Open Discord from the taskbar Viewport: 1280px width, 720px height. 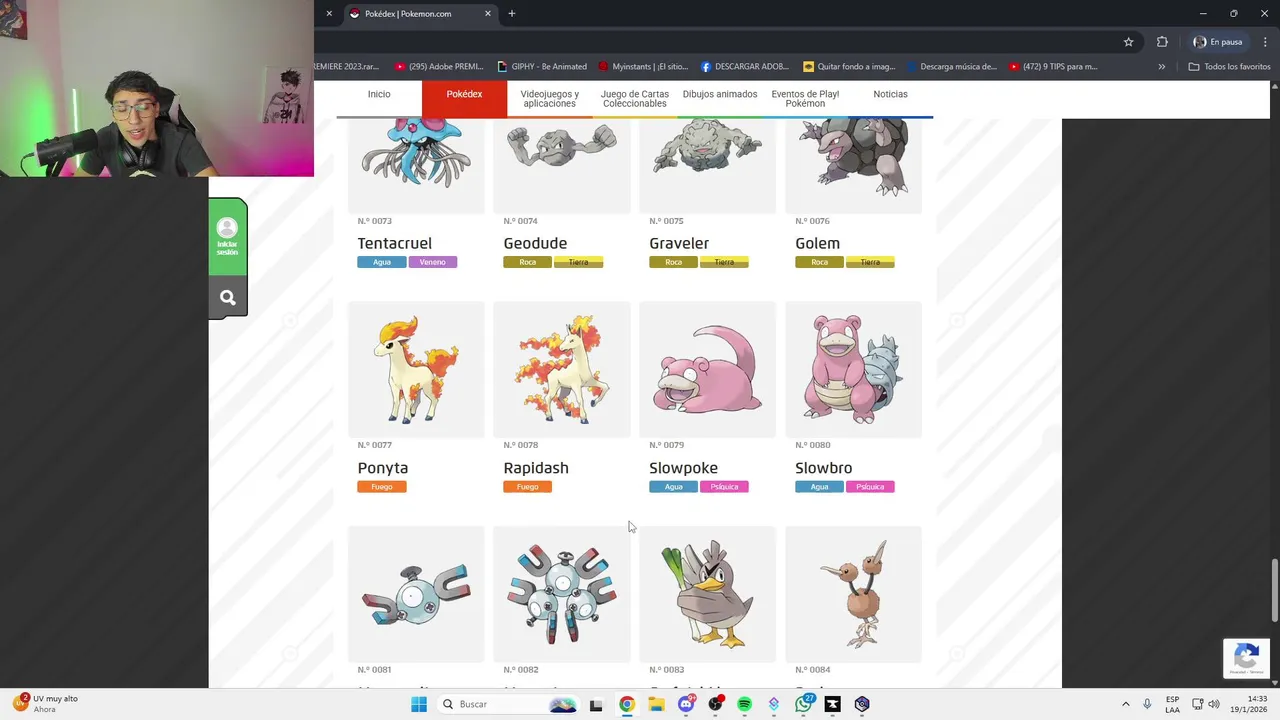(x=685, y=704)
